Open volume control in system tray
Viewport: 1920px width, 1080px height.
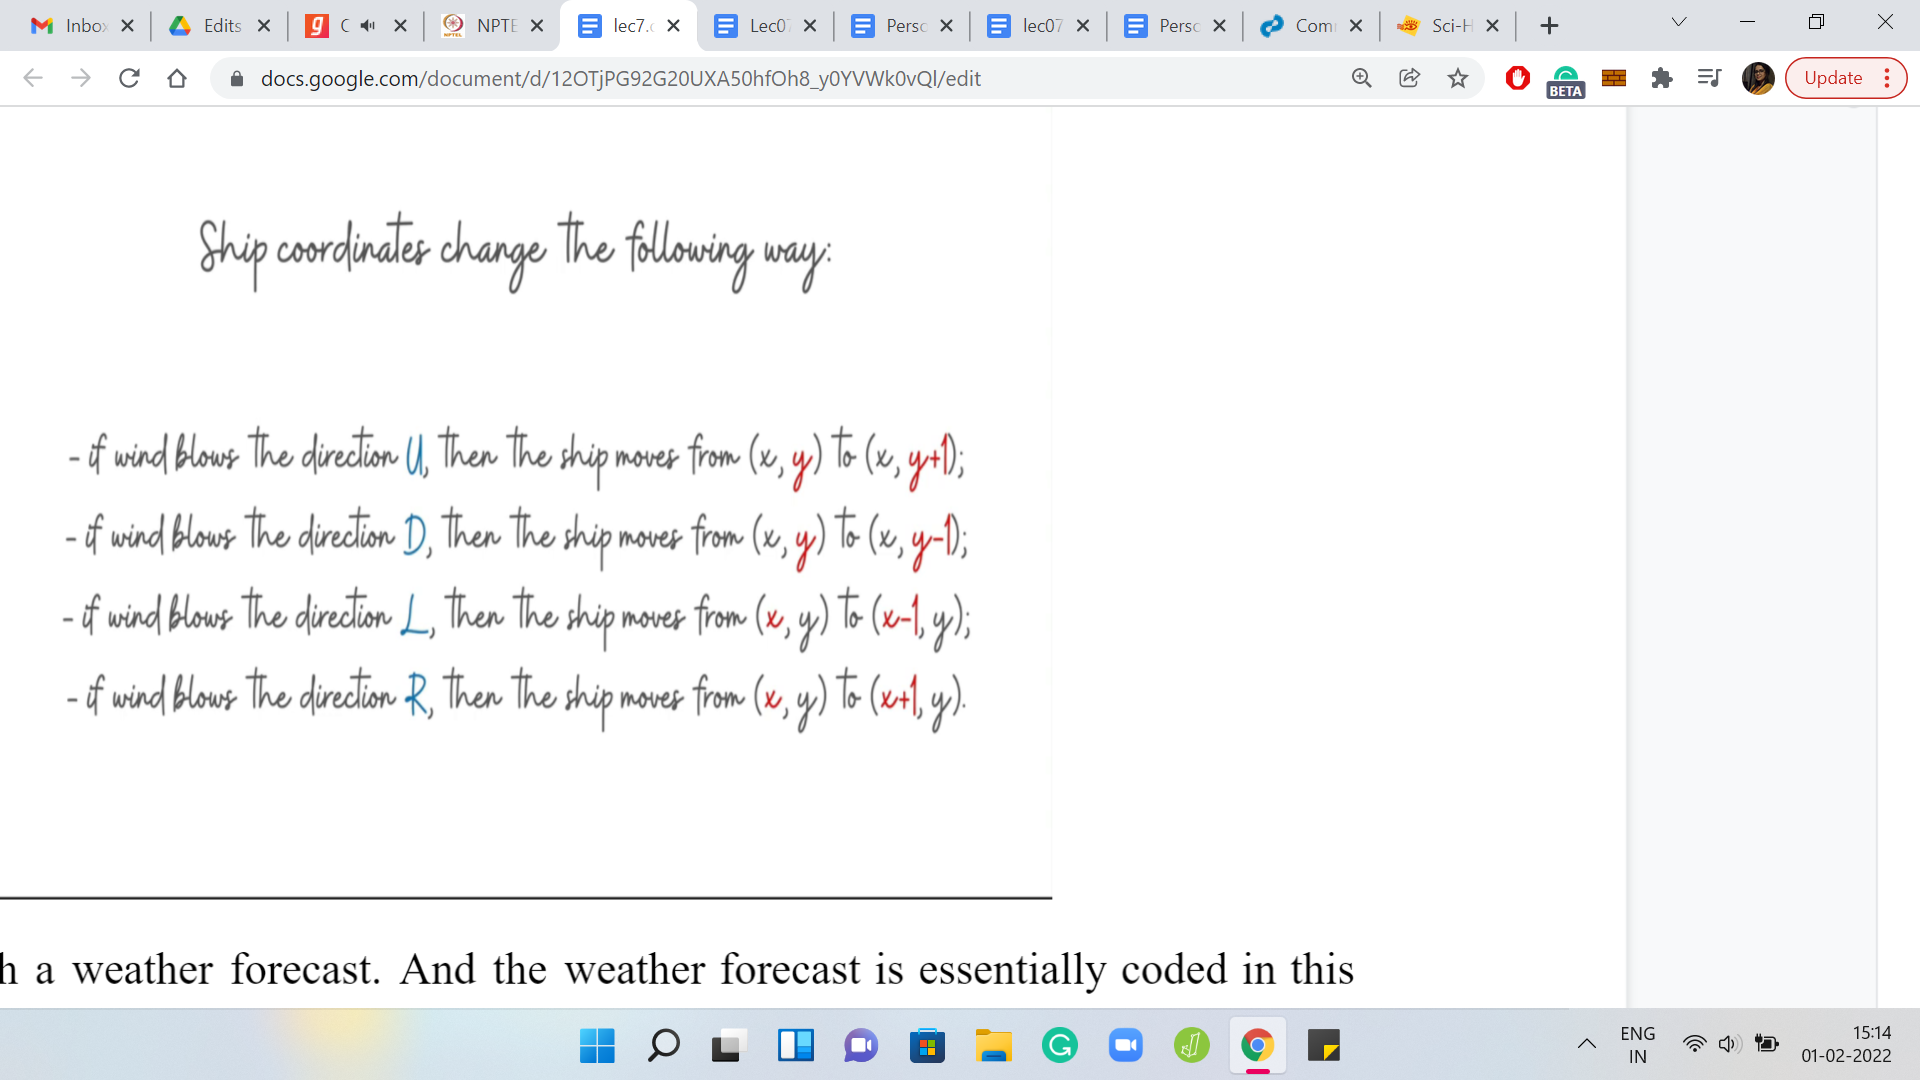pos(1729,1045)
